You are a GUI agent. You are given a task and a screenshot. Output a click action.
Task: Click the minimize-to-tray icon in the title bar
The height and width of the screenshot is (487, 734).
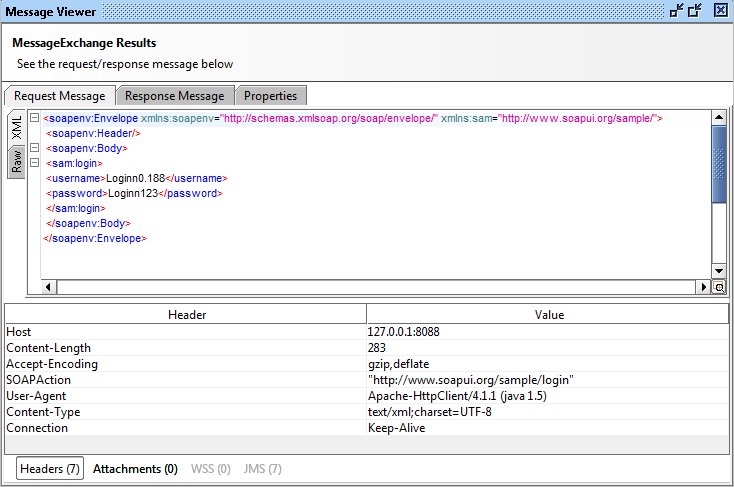pyautogui.click(x=677, y=10)
